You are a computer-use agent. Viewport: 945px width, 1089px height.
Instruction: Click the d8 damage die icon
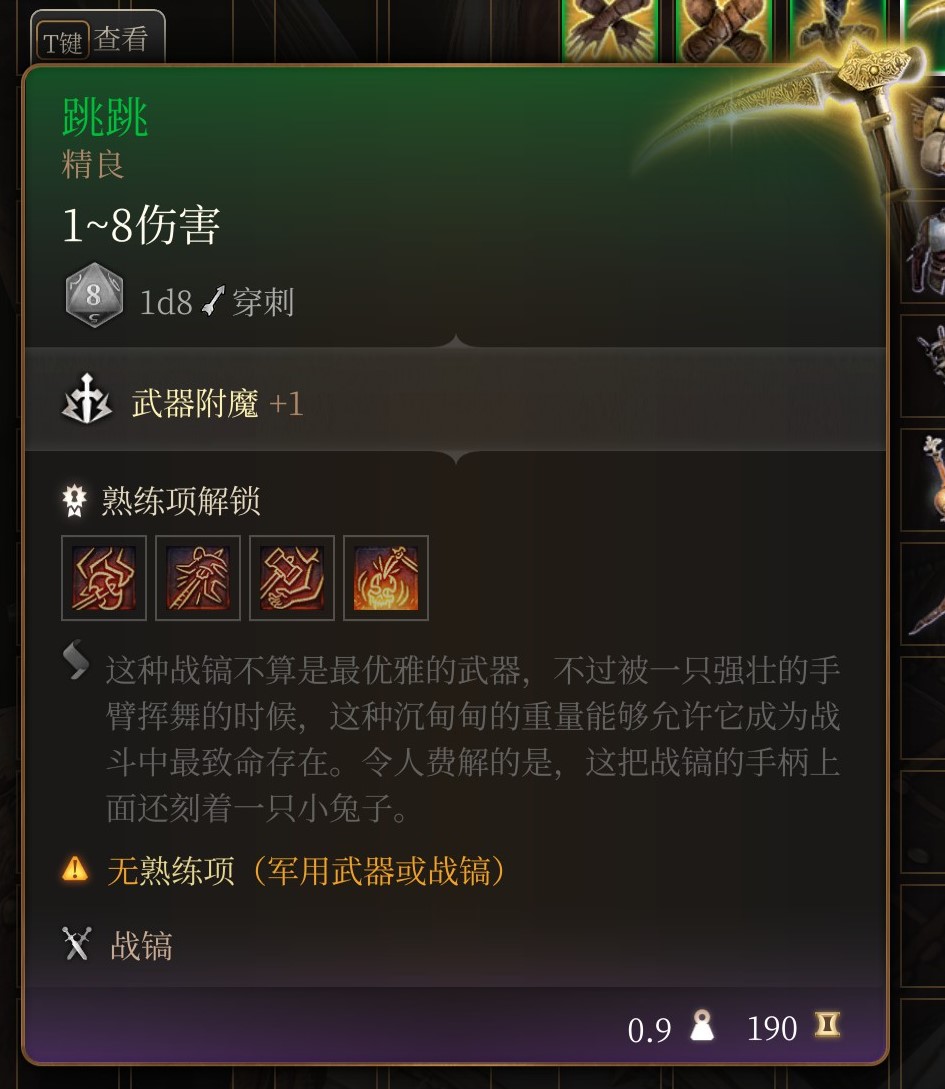[94, 295]
